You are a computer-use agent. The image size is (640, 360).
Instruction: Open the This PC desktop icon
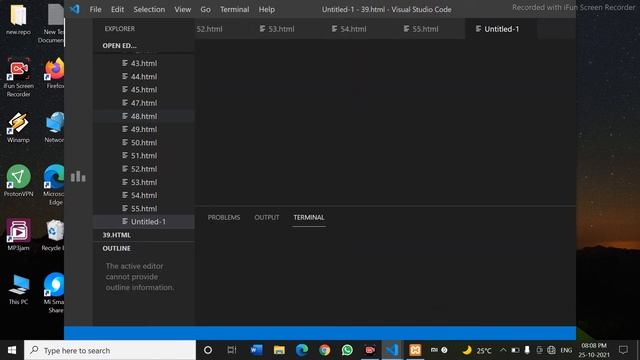(x=18, y=289)
